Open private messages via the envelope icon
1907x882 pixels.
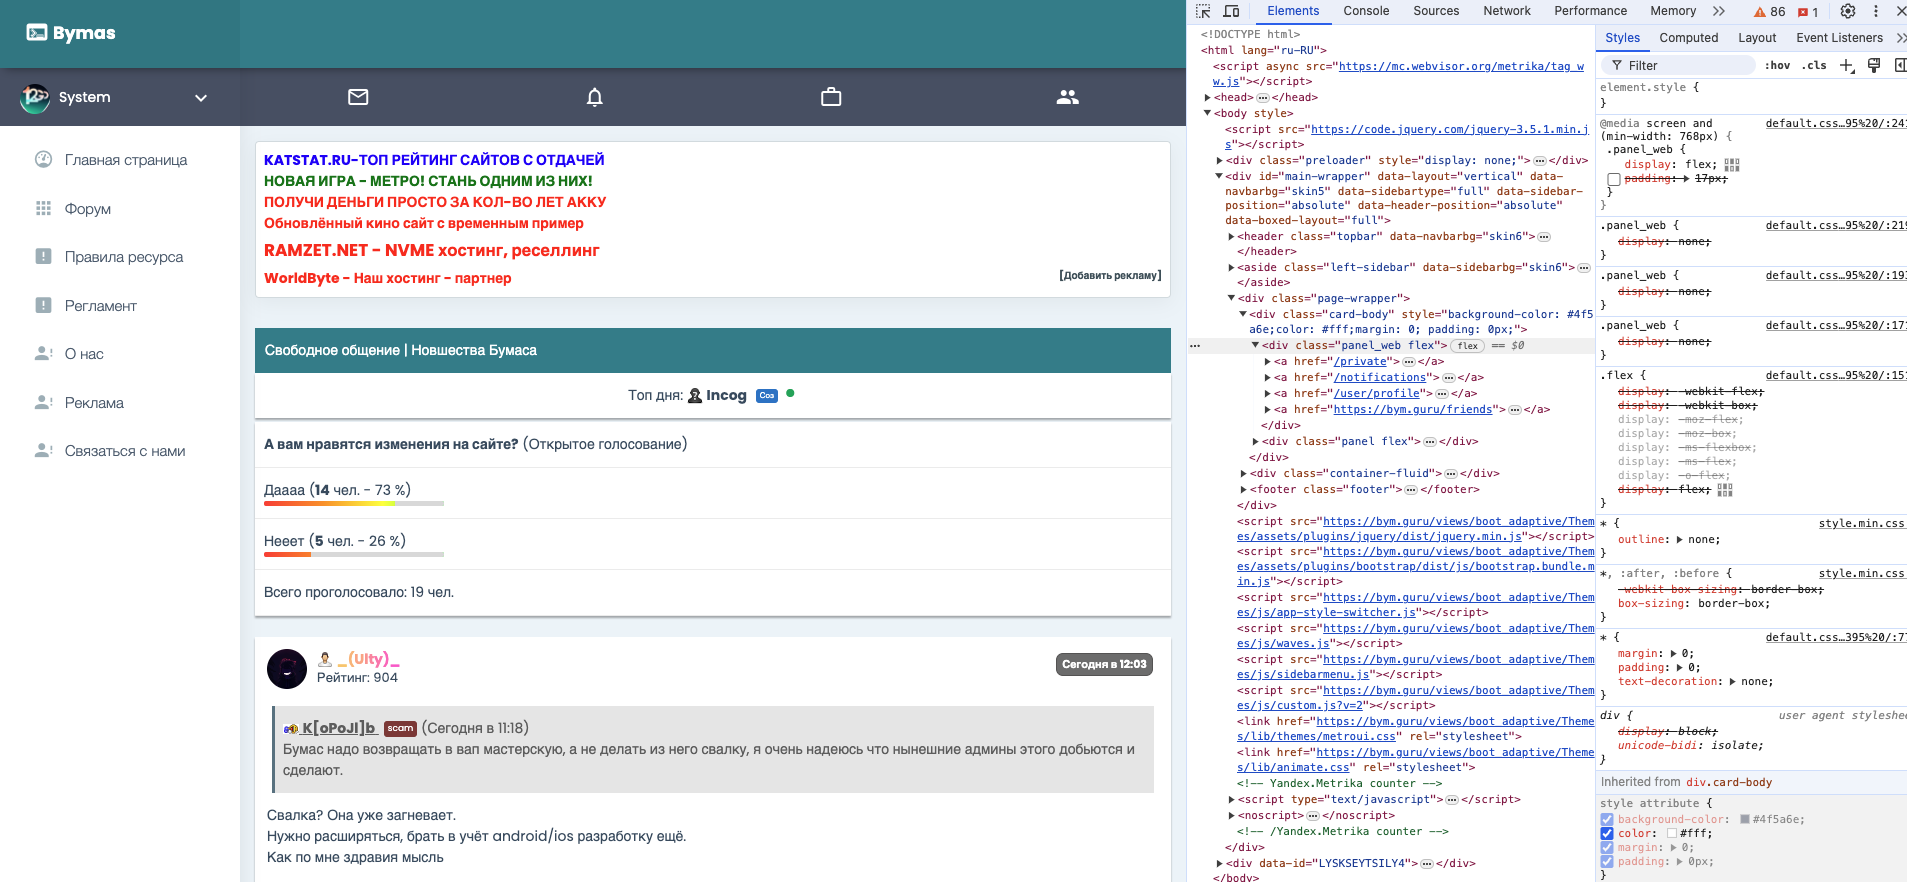(358, 97)
